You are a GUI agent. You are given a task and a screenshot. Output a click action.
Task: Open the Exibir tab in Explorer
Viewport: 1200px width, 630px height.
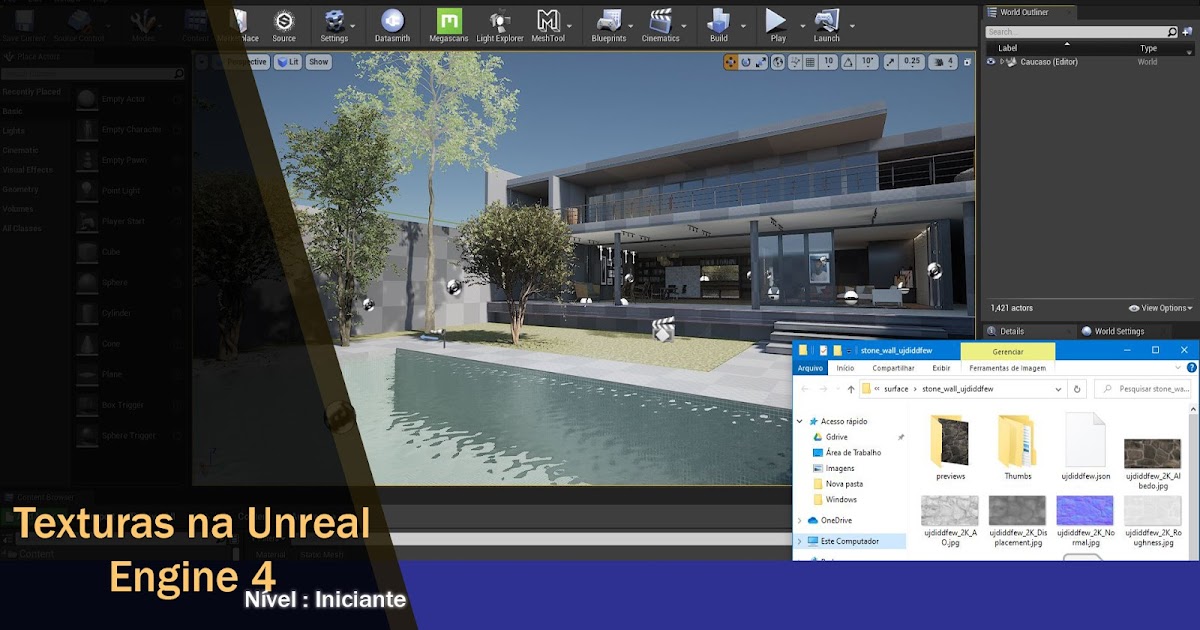(941, 368)
